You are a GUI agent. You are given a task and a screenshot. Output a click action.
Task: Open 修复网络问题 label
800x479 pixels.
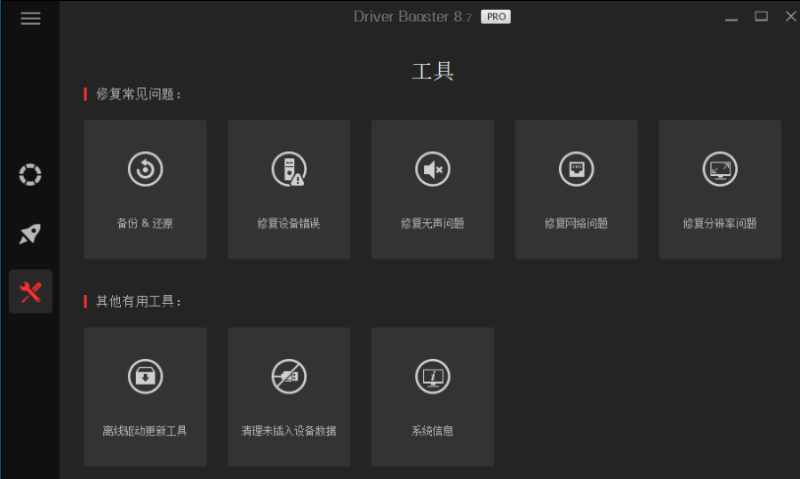576,223
